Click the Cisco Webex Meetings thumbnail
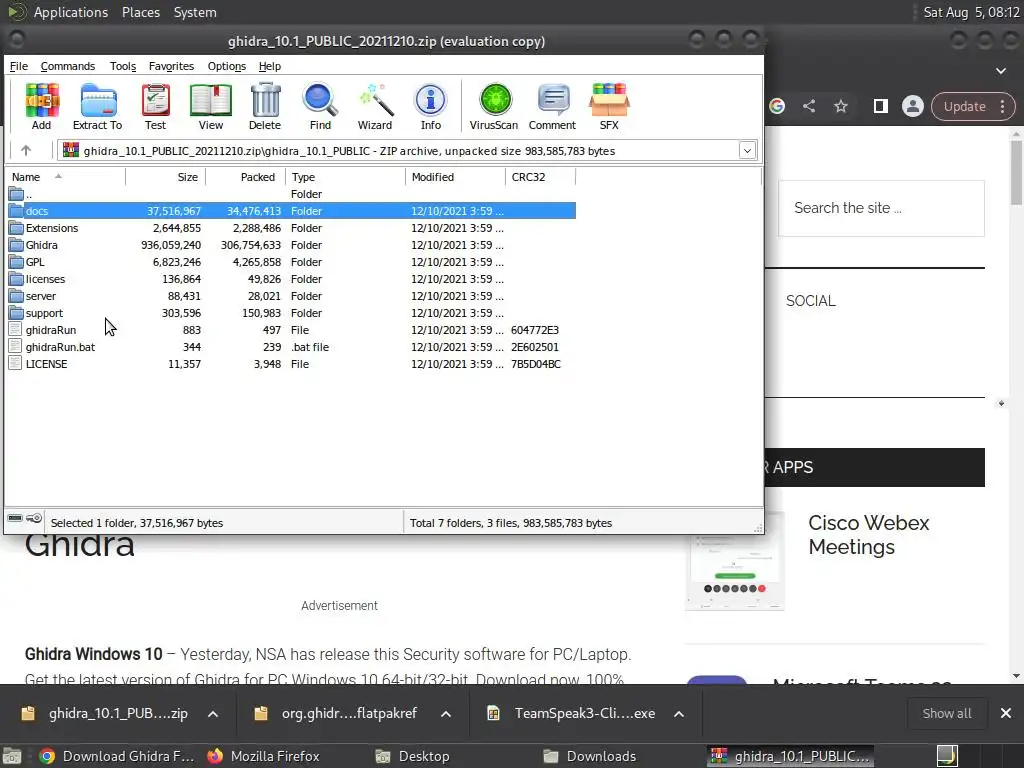The image size is (1024, 768). [x=735, y=562]
